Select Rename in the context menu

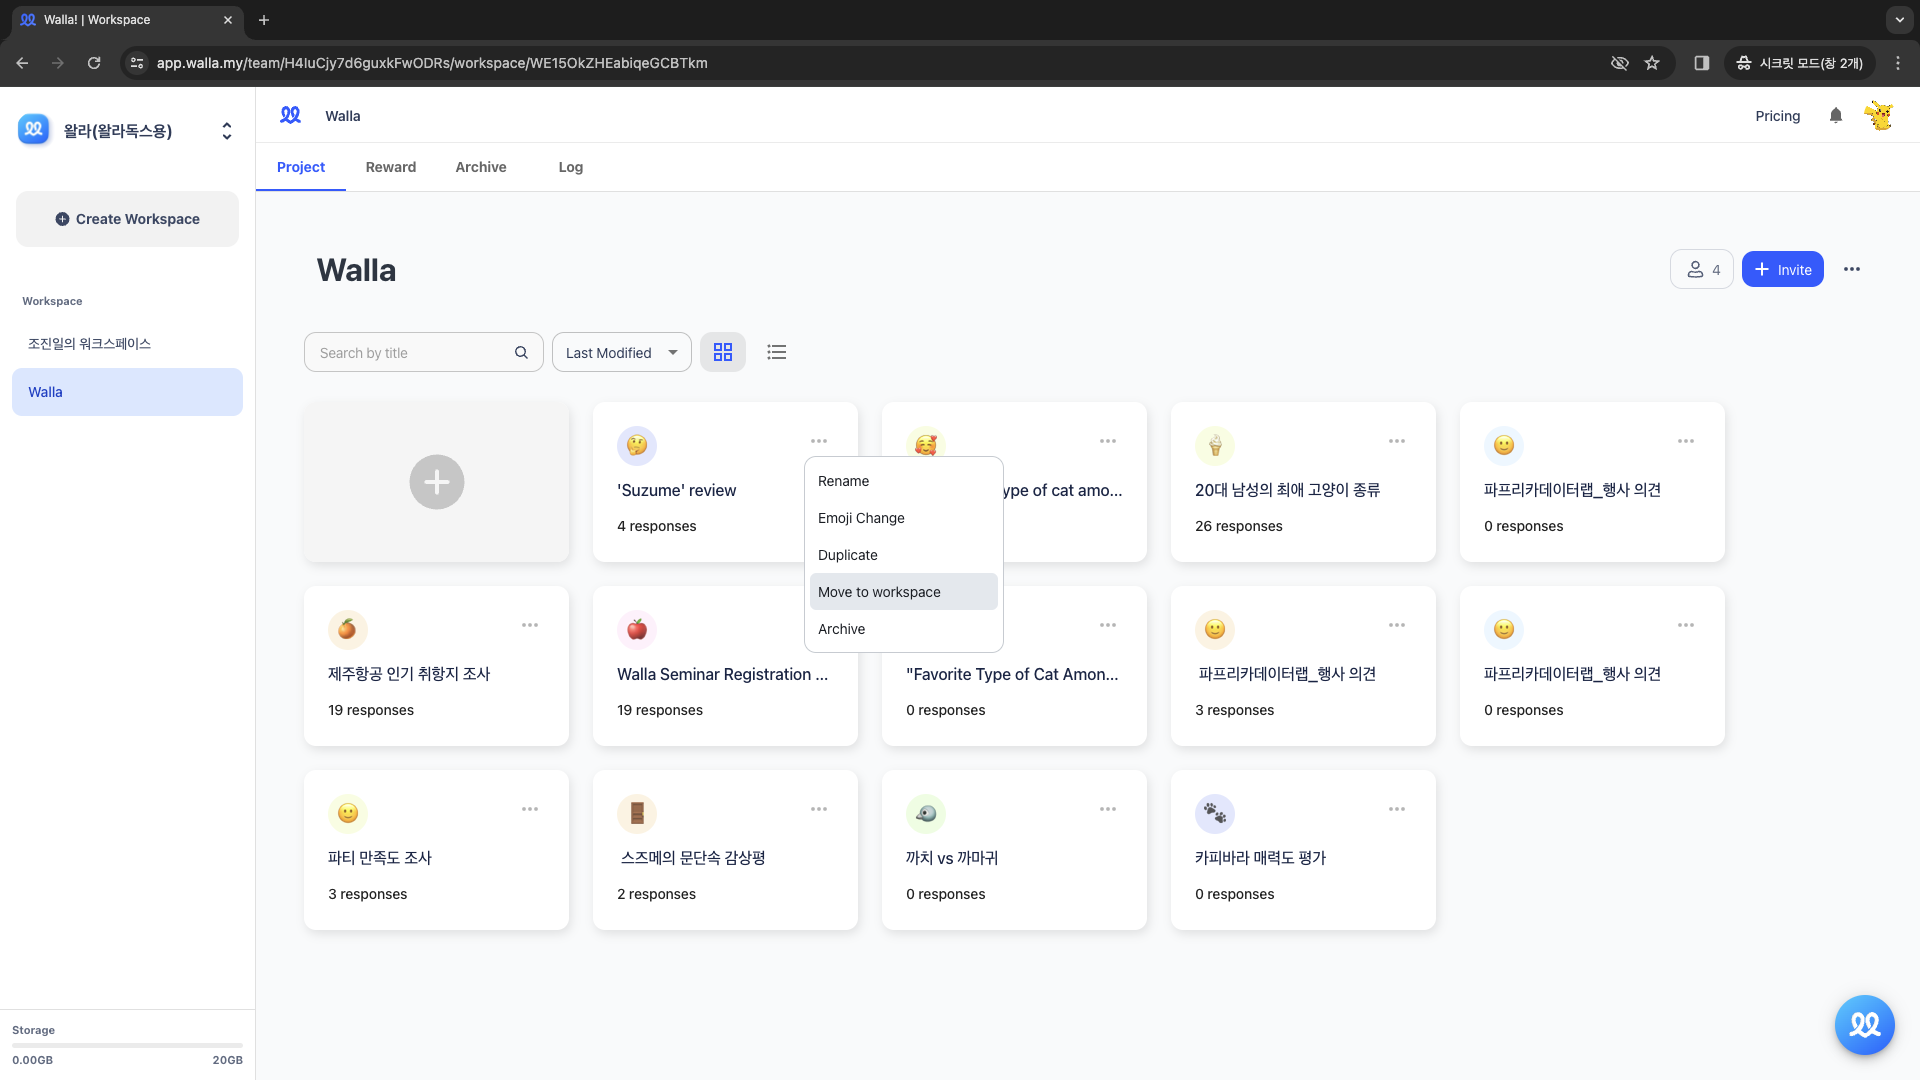[904, 481]
